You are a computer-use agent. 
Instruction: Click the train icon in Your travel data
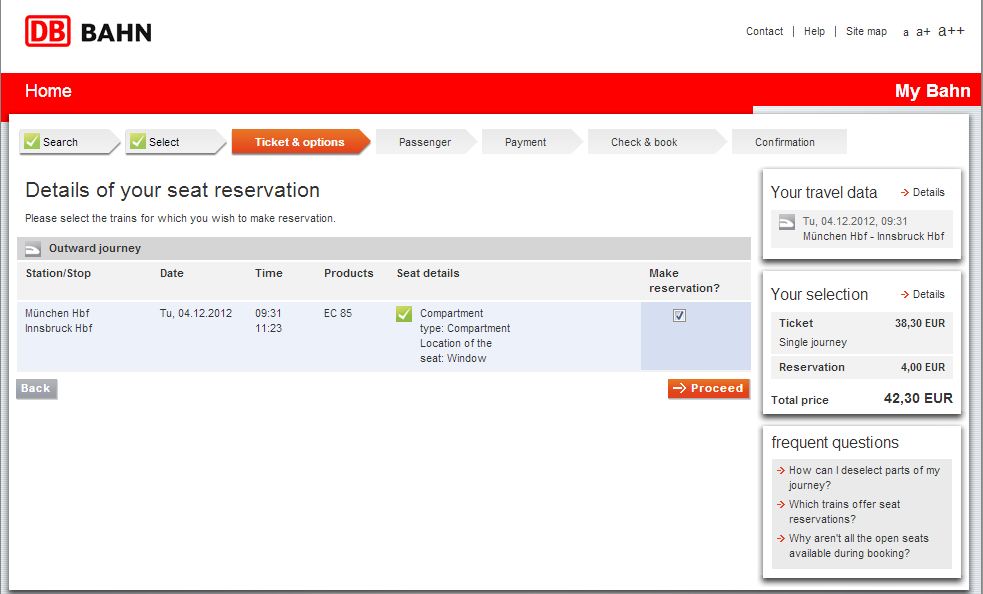coord(786,222)
